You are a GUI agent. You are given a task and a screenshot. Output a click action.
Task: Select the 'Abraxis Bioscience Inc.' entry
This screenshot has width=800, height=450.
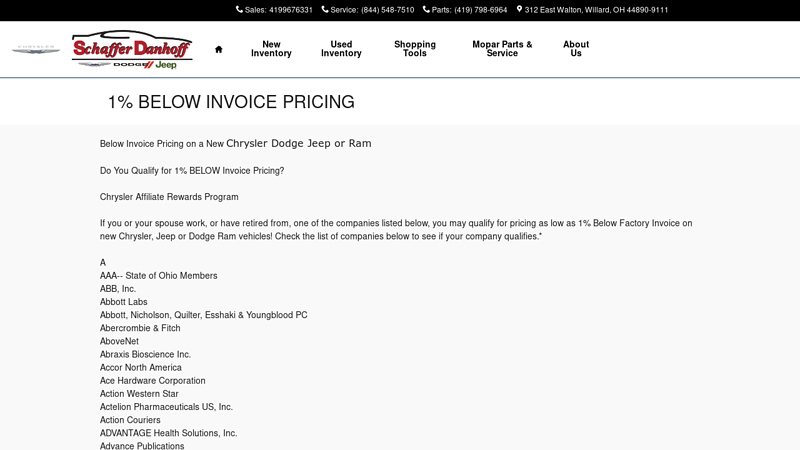(x=145, y=354)
